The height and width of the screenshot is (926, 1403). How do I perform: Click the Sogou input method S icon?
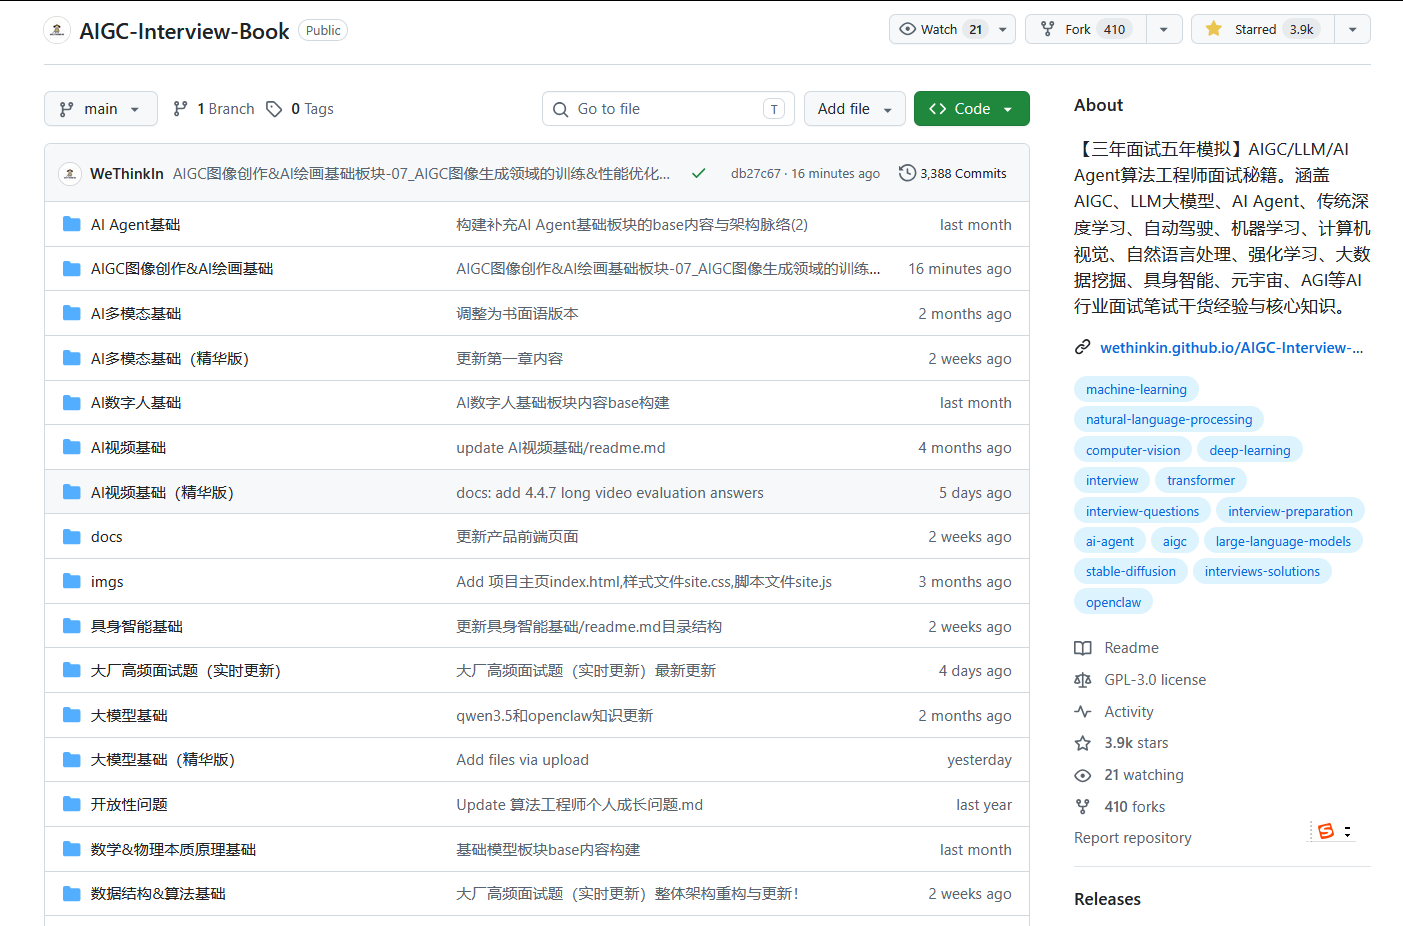click(x=1326, y=831)
